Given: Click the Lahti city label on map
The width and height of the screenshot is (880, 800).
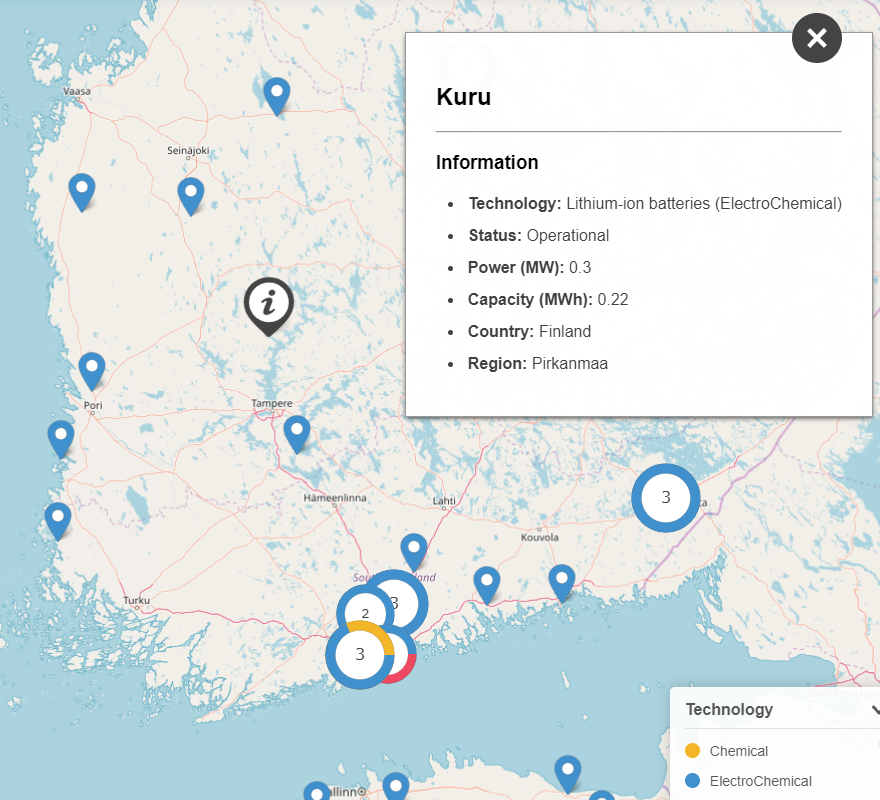Looking at the screenshot, I should (444, 501).
